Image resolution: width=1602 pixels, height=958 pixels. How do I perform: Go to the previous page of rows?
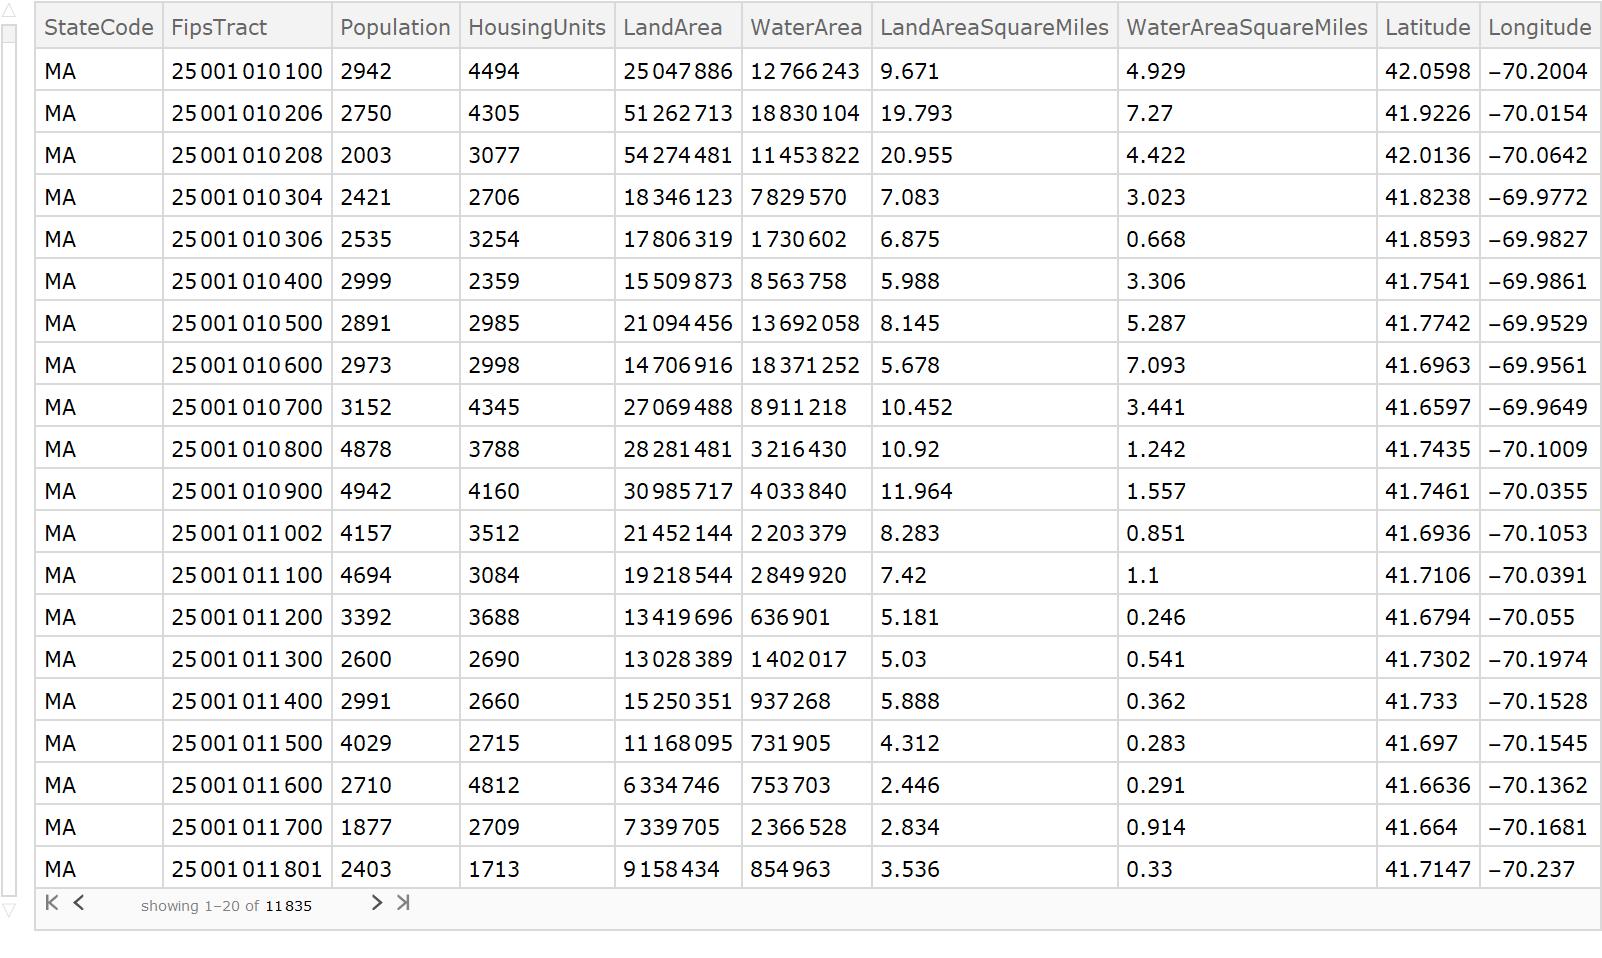coord(79,903)
